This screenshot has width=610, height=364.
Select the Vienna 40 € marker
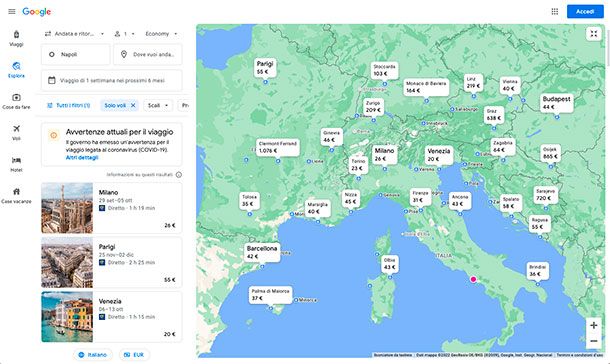click(x=510, y=85)
